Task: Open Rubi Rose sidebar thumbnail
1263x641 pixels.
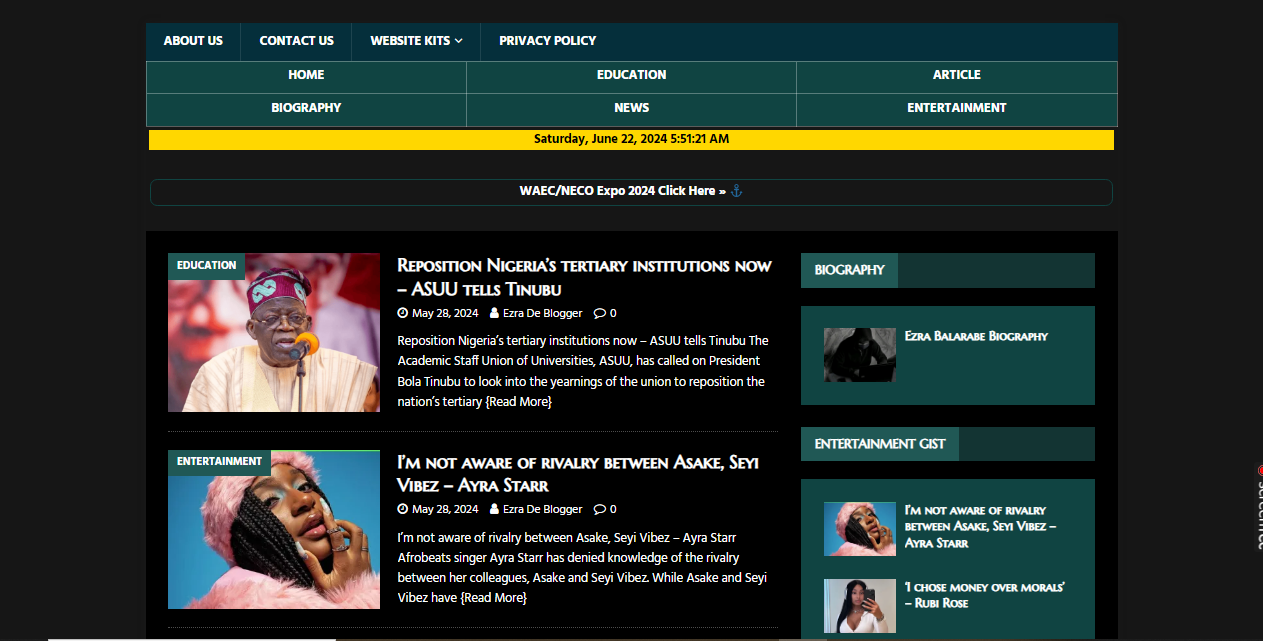Action: coord(859,605)
